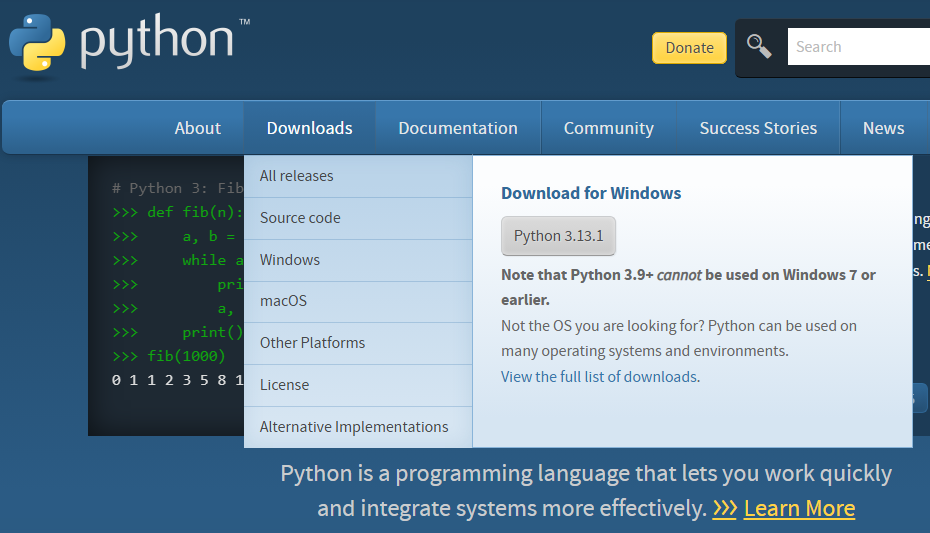930x533 pixels.
Task: Open Other Platforms downloads entry
Action: pos(312,343)
